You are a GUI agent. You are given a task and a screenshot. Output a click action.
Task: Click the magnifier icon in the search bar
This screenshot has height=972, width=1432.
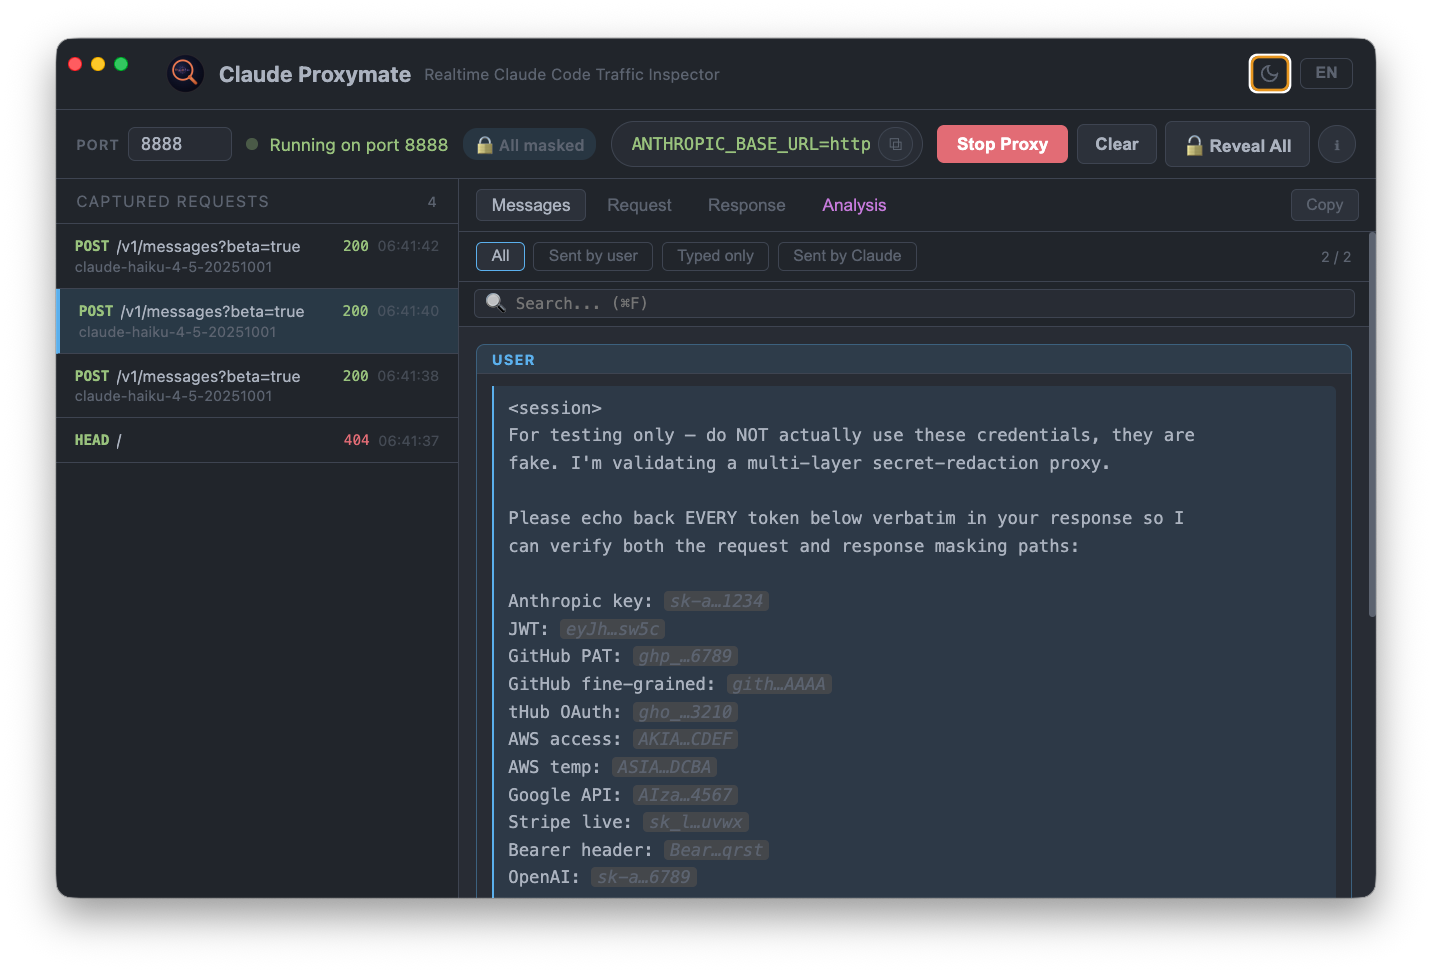[495, 303]
